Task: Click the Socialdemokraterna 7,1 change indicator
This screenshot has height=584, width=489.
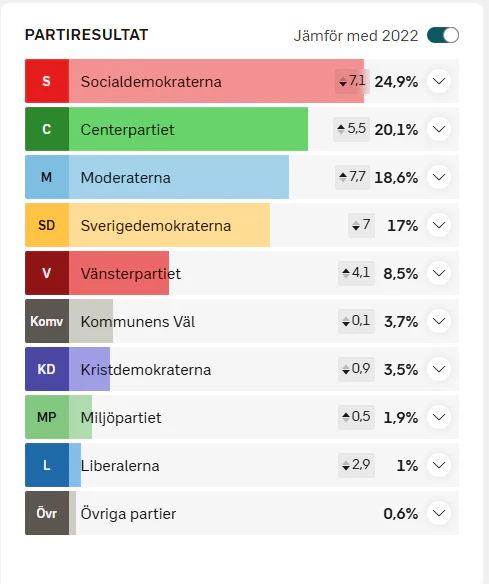Action: [352, 81]
